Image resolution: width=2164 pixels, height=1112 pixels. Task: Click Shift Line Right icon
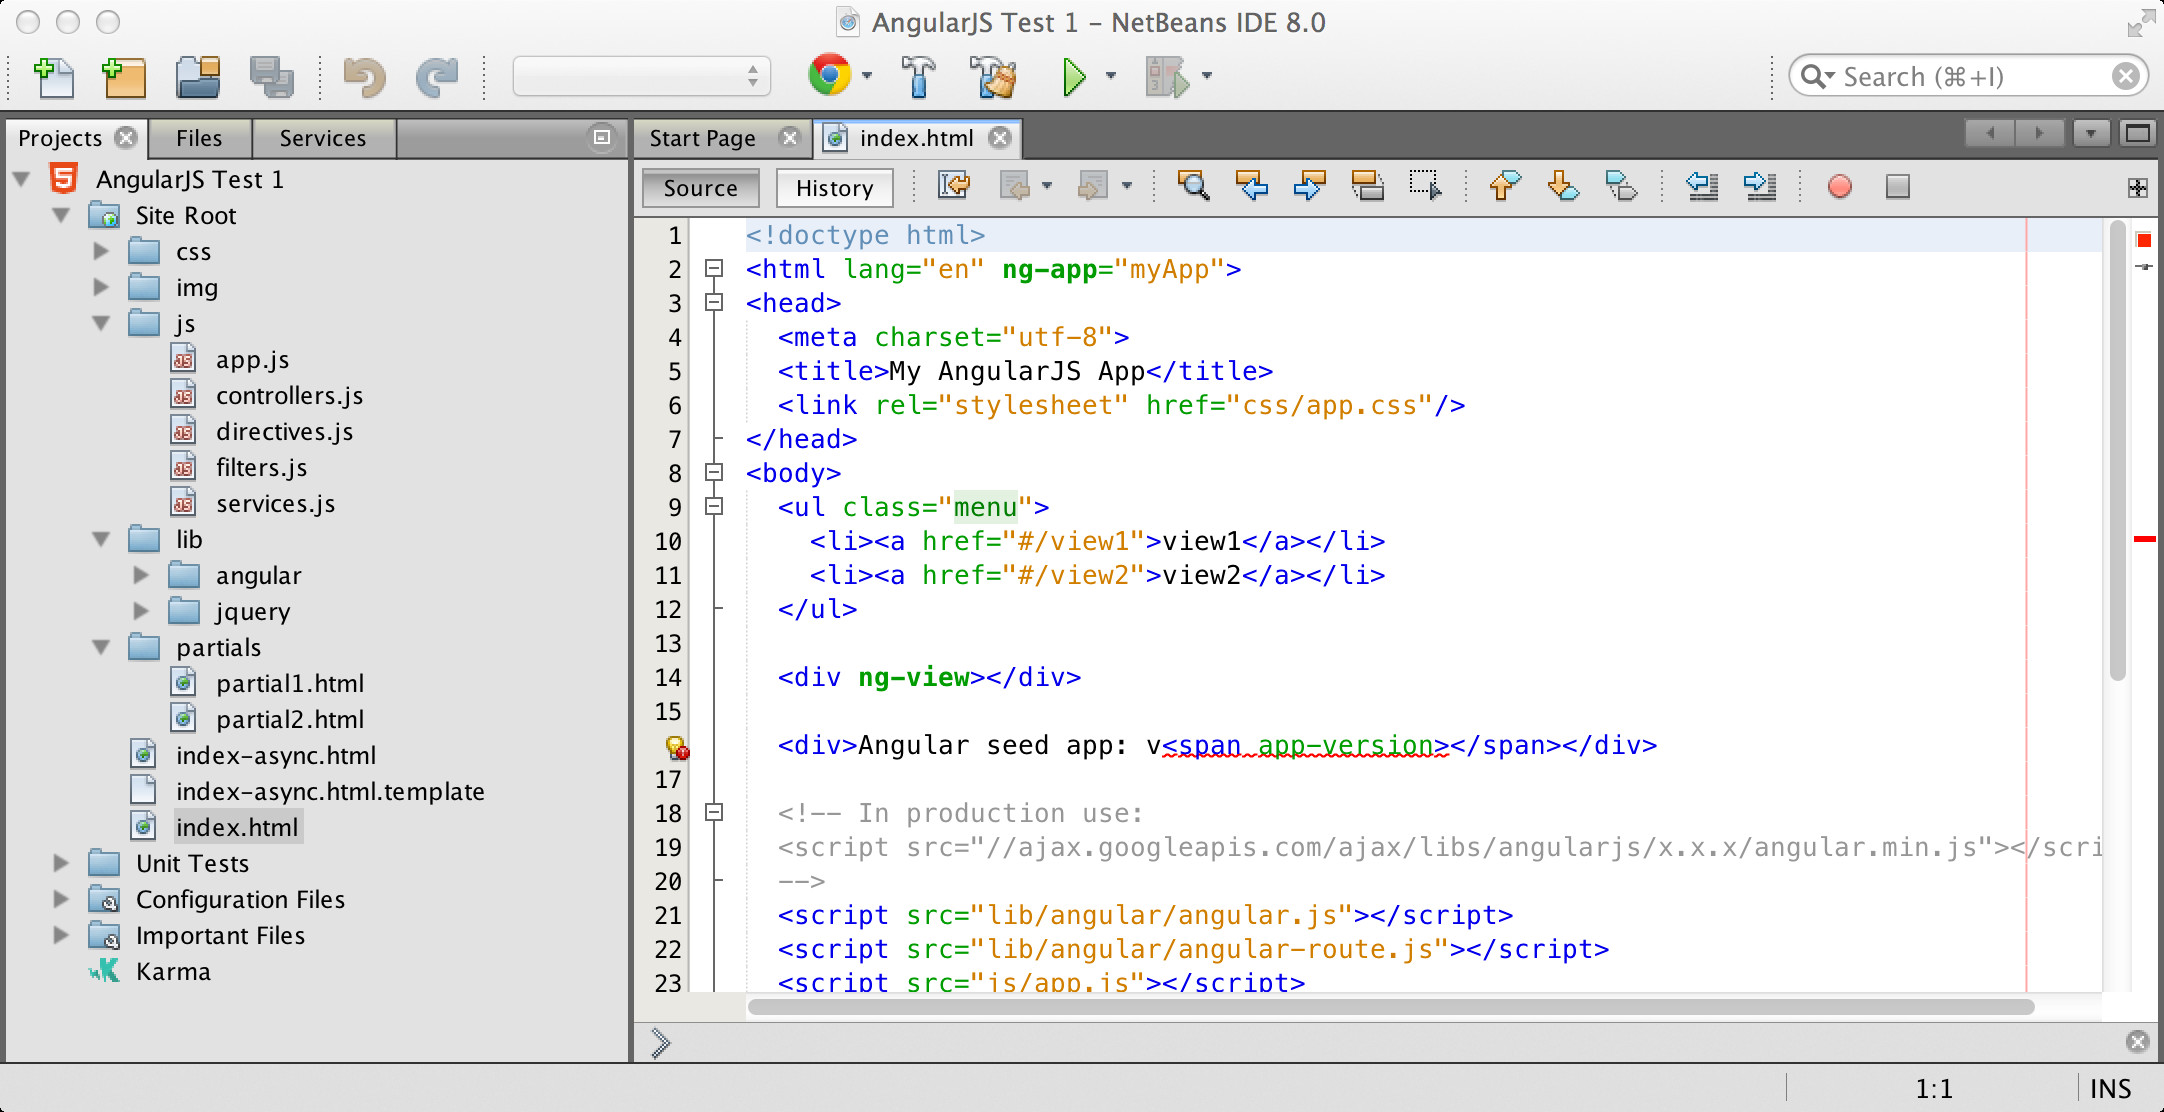[1759, 186]
